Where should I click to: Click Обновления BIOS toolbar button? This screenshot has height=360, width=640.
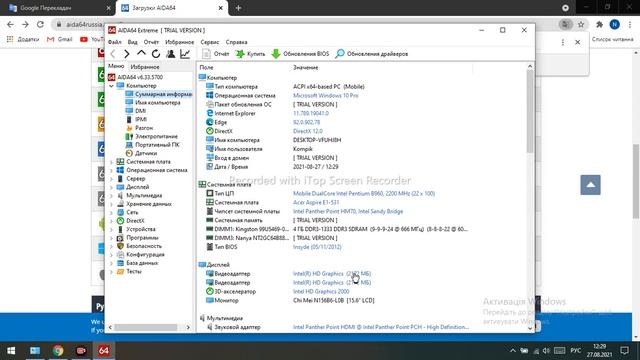coord(300,54)
